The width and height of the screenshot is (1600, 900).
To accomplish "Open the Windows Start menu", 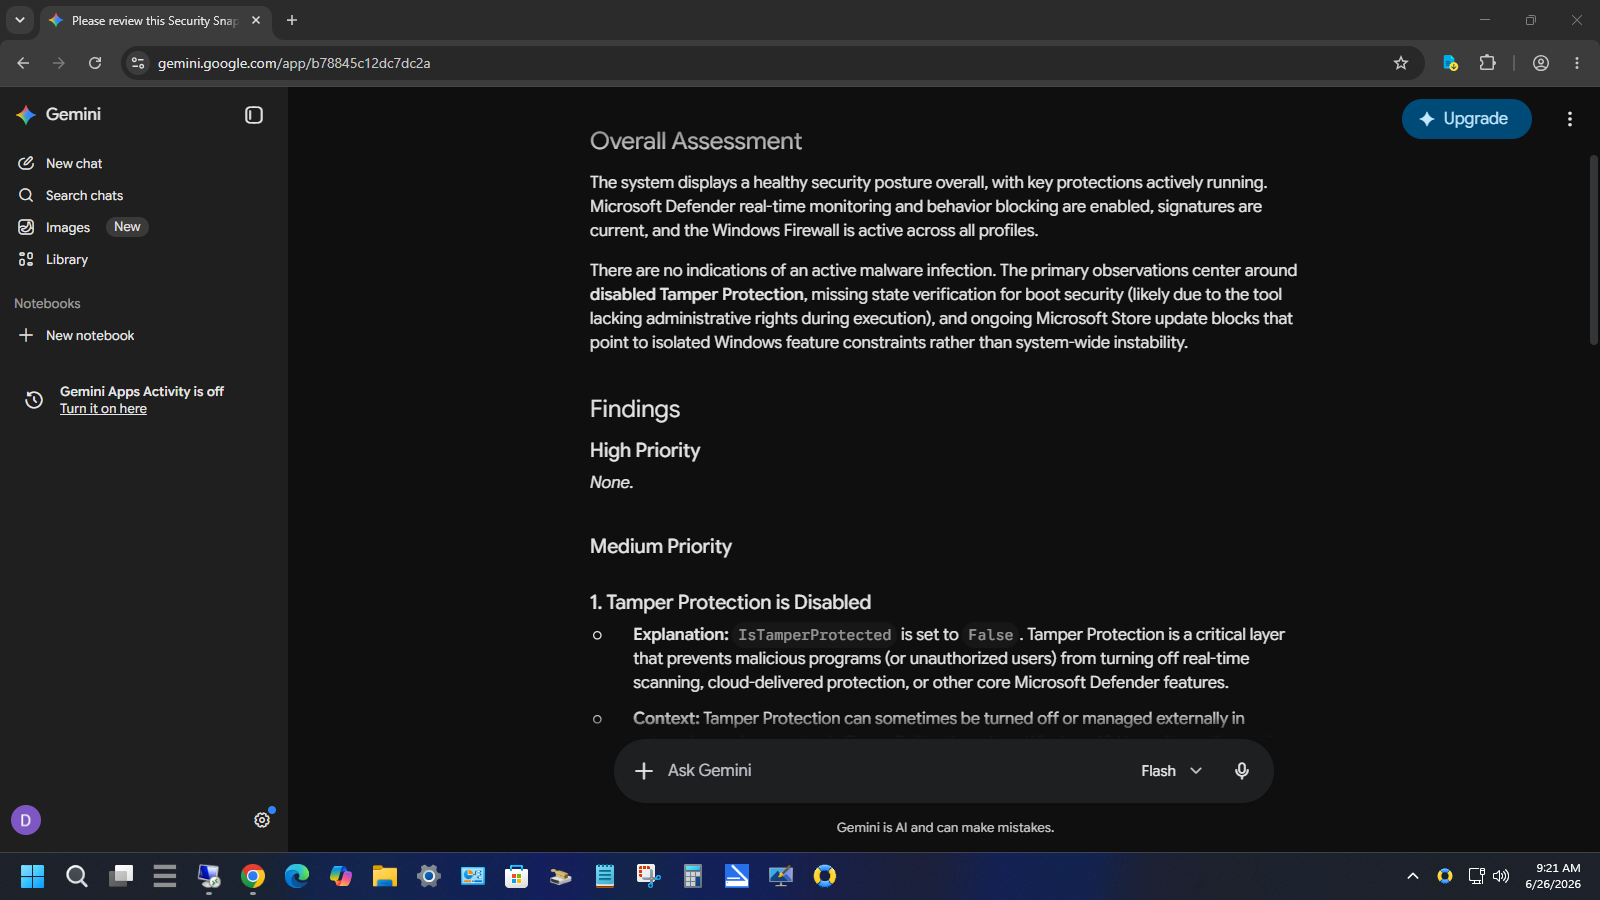I will pos(32,876).
